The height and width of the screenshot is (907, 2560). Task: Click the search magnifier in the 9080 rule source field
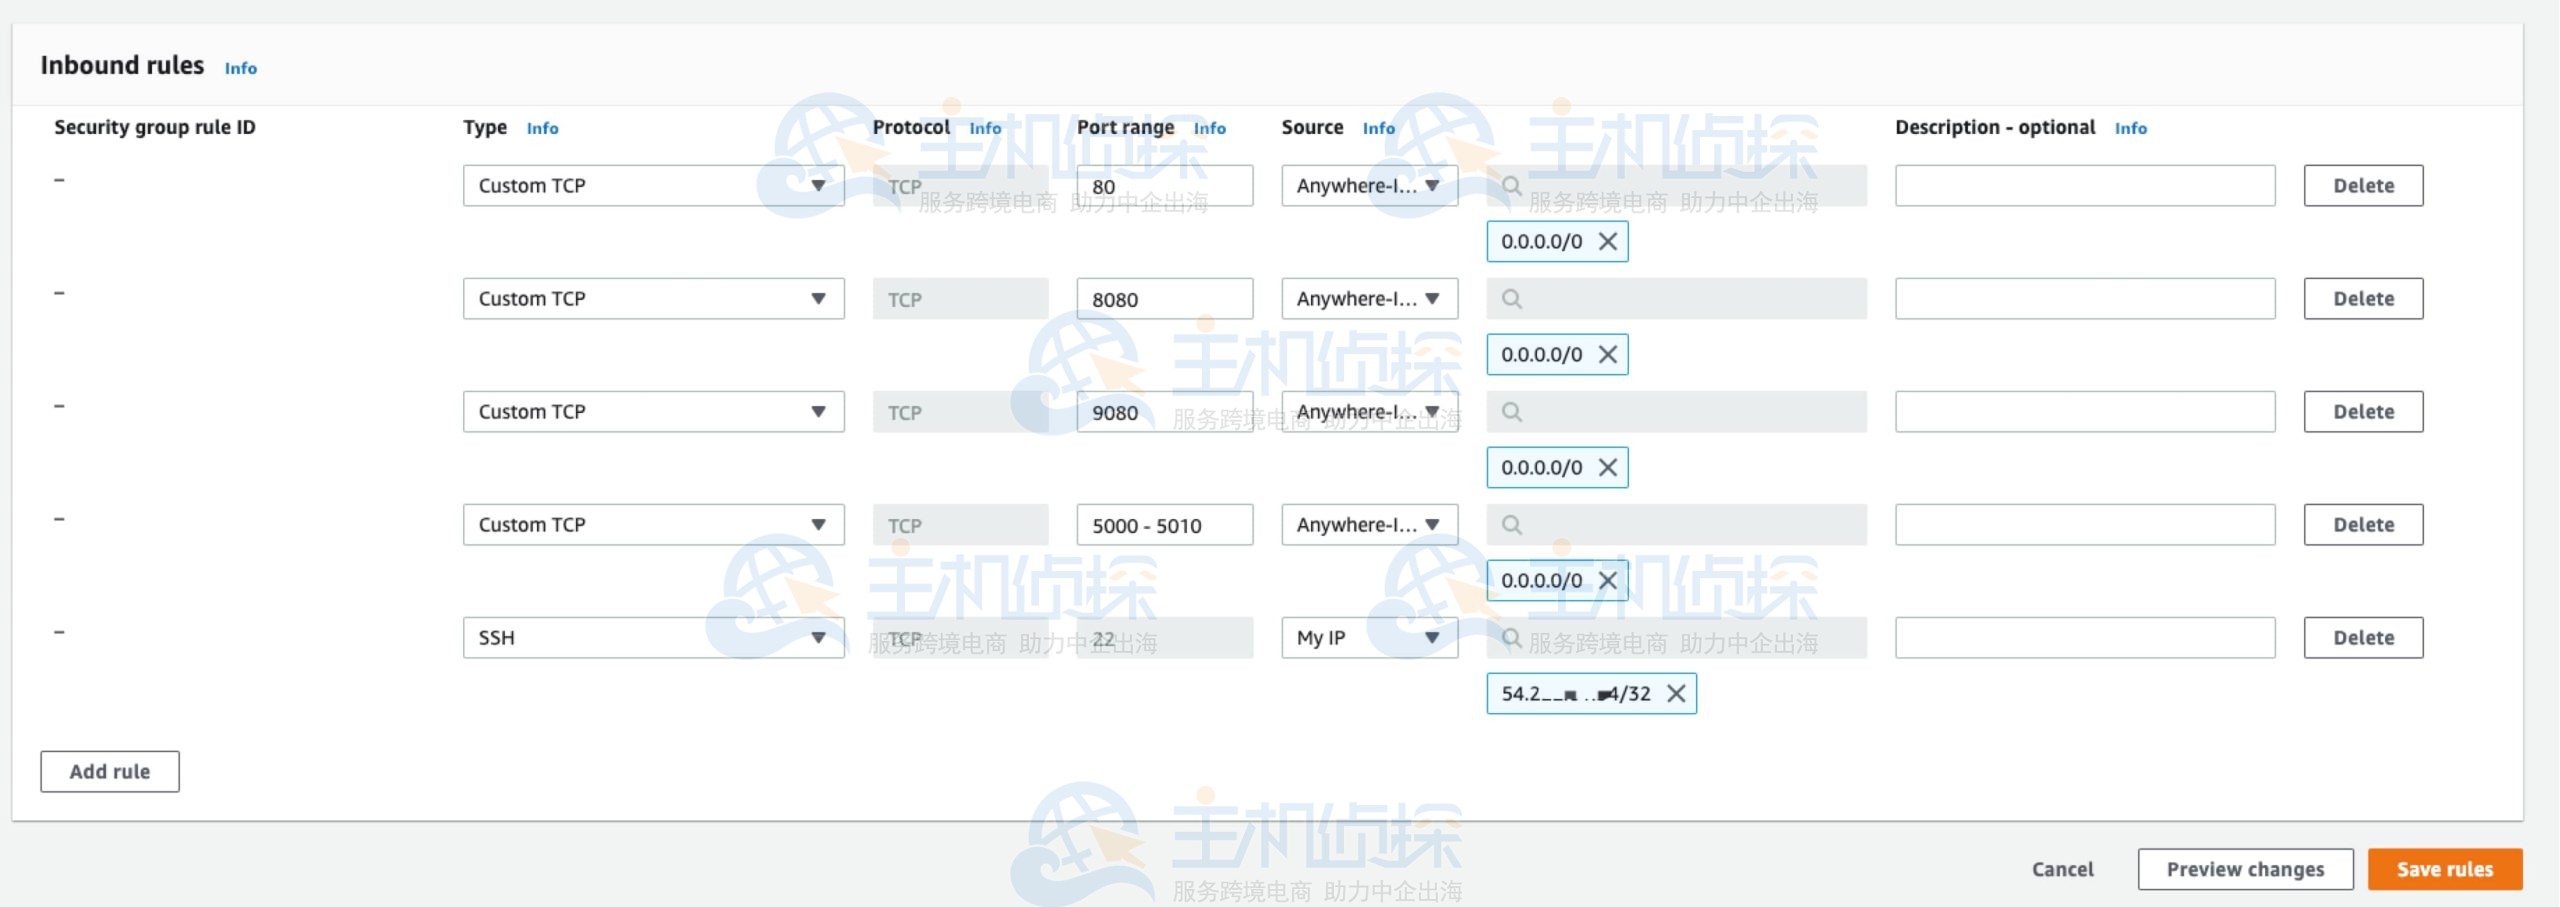1513,411
